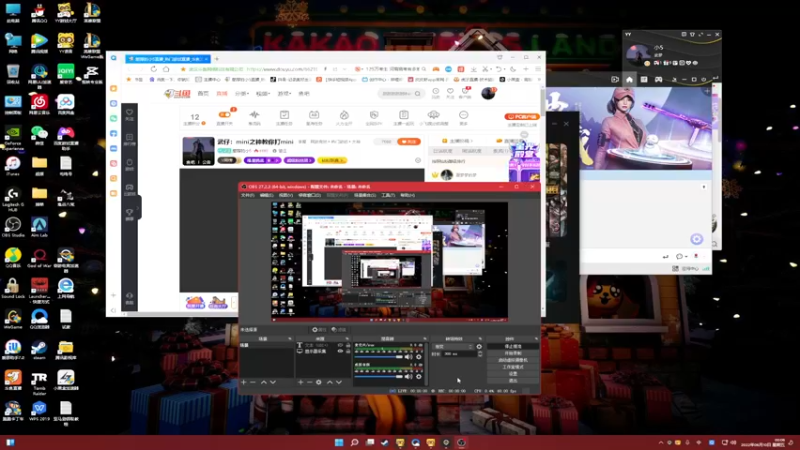Click the browser home icon
Screen dimensions: 800x450
coord(166,69)
